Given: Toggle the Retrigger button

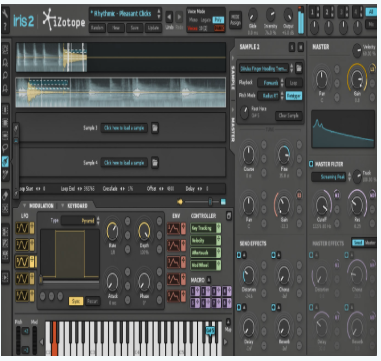Looking at the screenshot, I should click(293, 96).
